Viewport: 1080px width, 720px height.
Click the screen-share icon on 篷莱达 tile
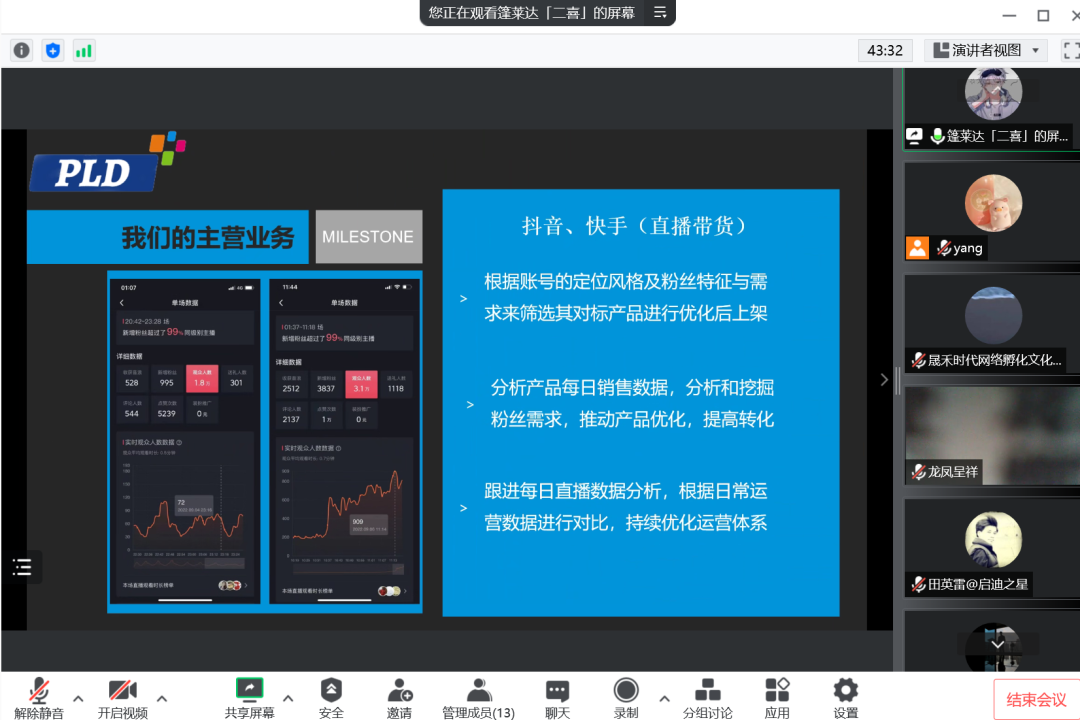click(x=914, y=136)
